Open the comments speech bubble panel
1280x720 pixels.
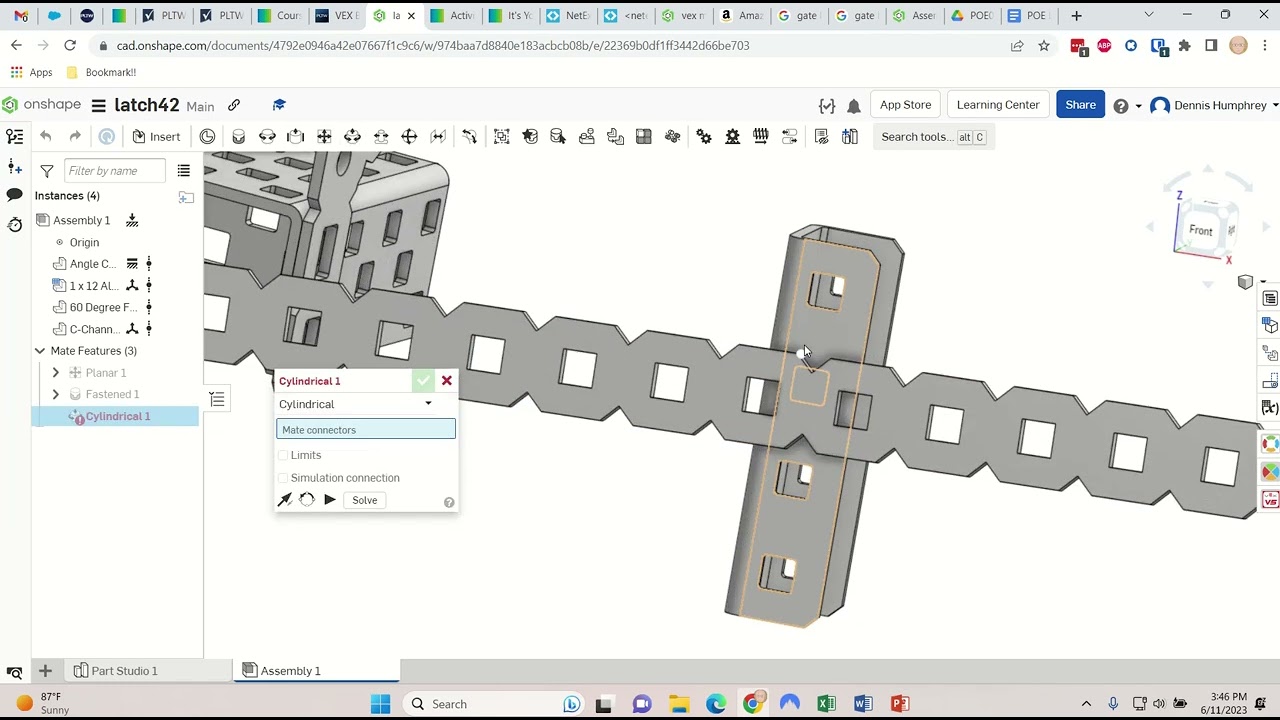point(15,195)
